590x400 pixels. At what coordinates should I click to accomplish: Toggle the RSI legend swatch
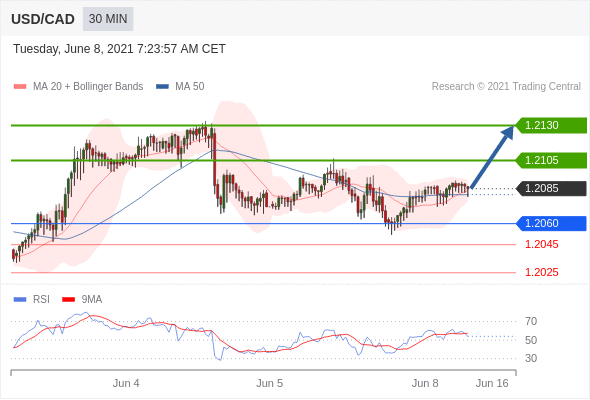20,300
